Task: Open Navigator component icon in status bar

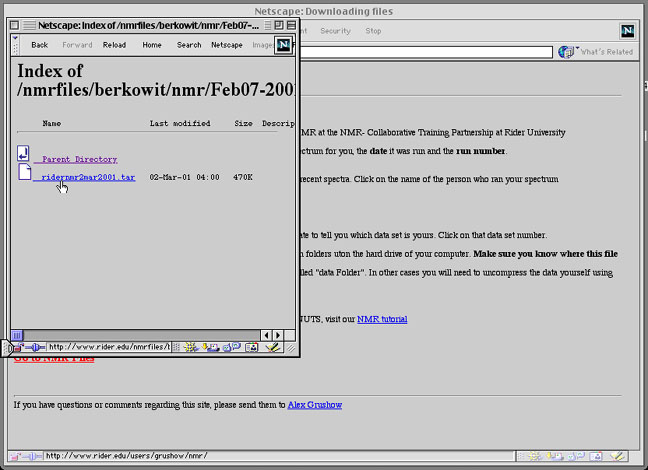Action: [191, 347]
